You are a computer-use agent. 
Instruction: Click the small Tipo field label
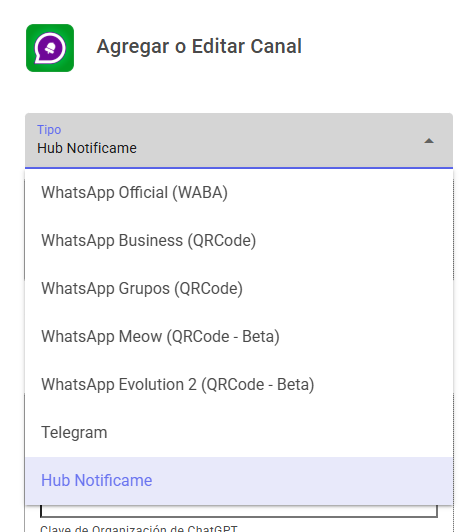(x=49, y=130)
